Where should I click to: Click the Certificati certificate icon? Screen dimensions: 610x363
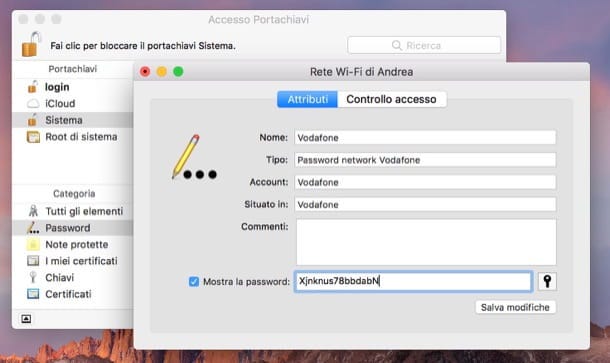33,294
